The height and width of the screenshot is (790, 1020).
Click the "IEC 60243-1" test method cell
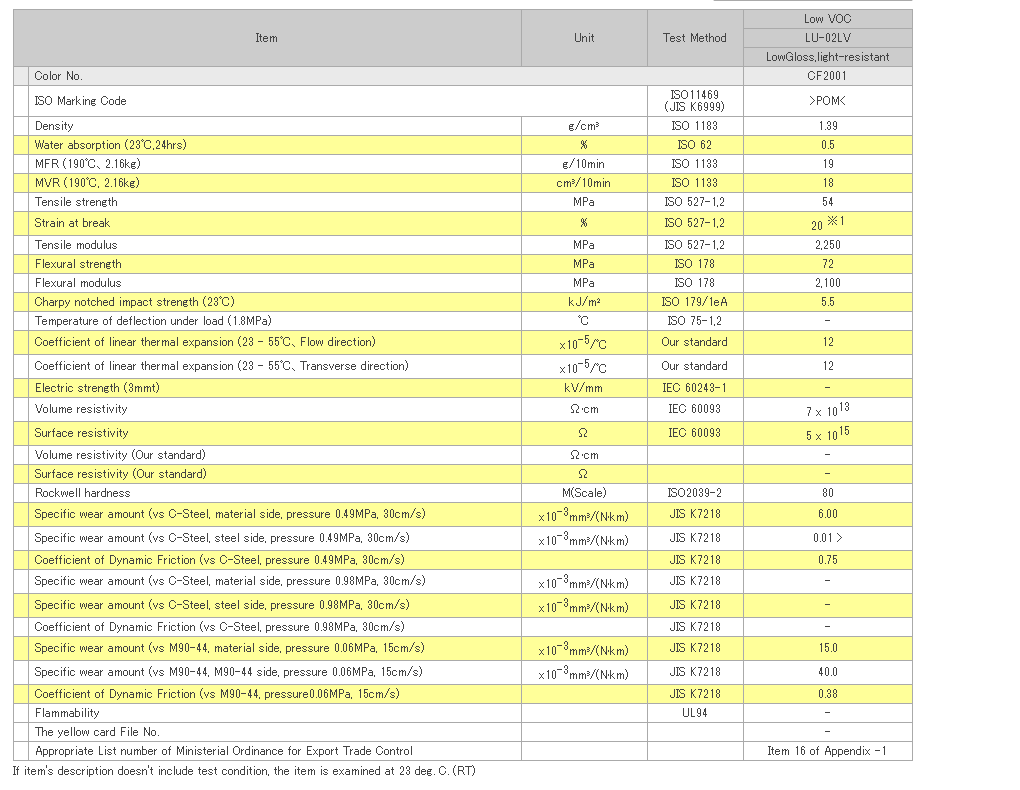[694, 388]
